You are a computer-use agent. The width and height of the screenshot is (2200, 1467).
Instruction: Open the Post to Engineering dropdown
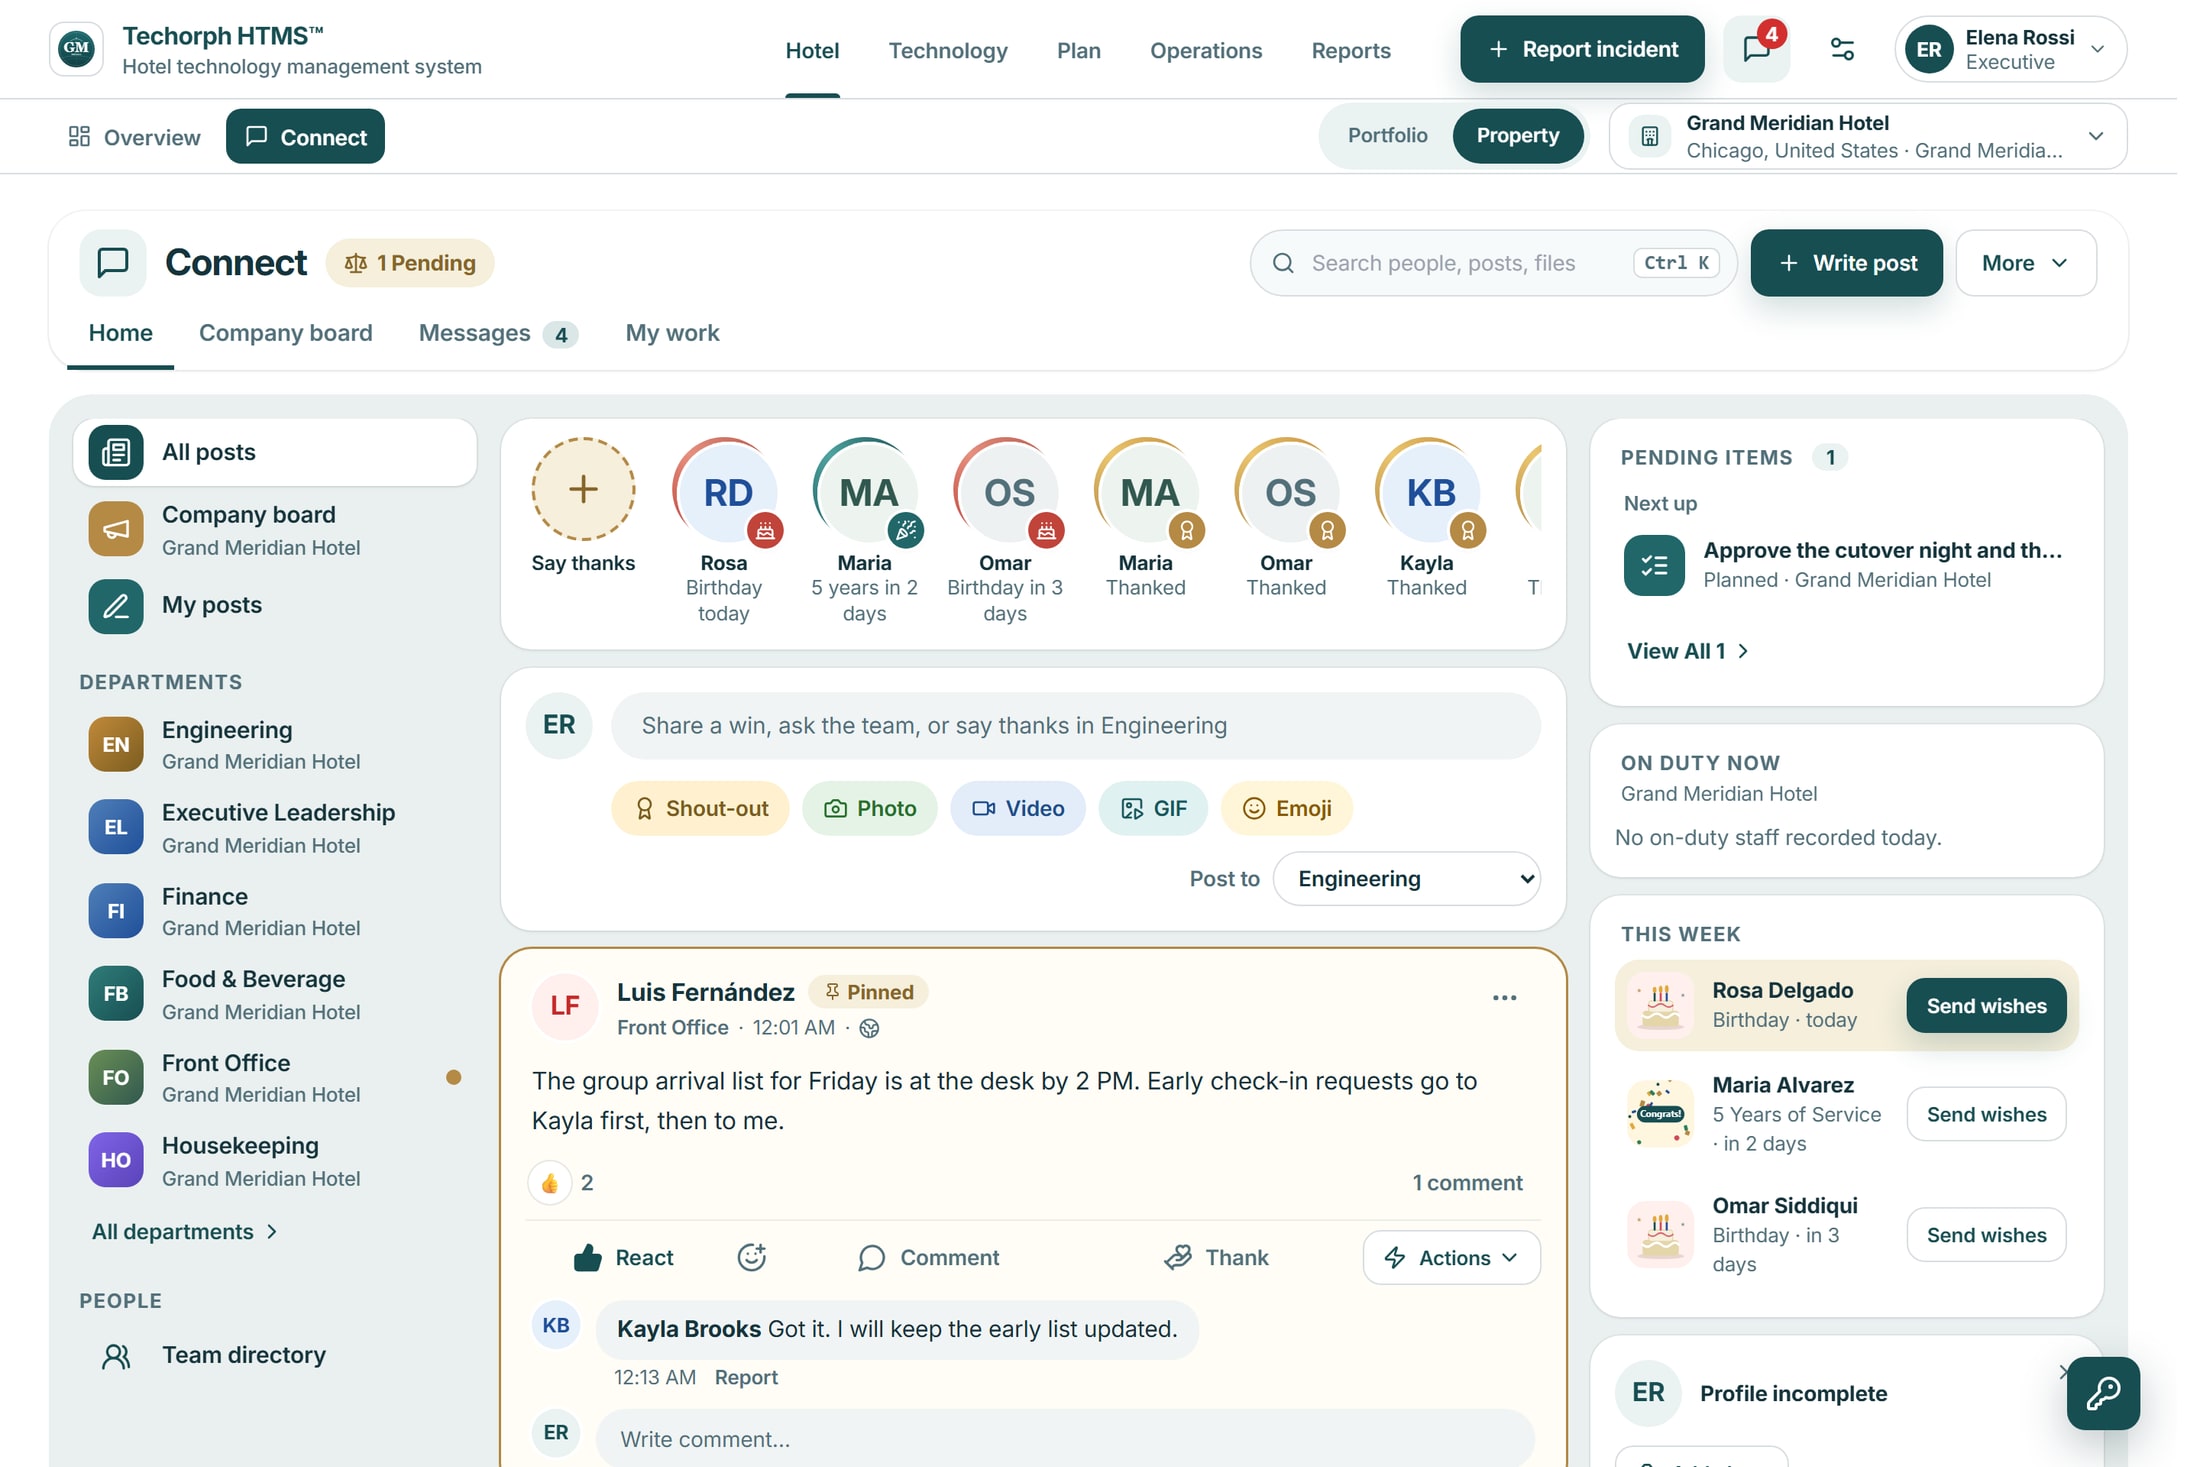coord(1406,879)
